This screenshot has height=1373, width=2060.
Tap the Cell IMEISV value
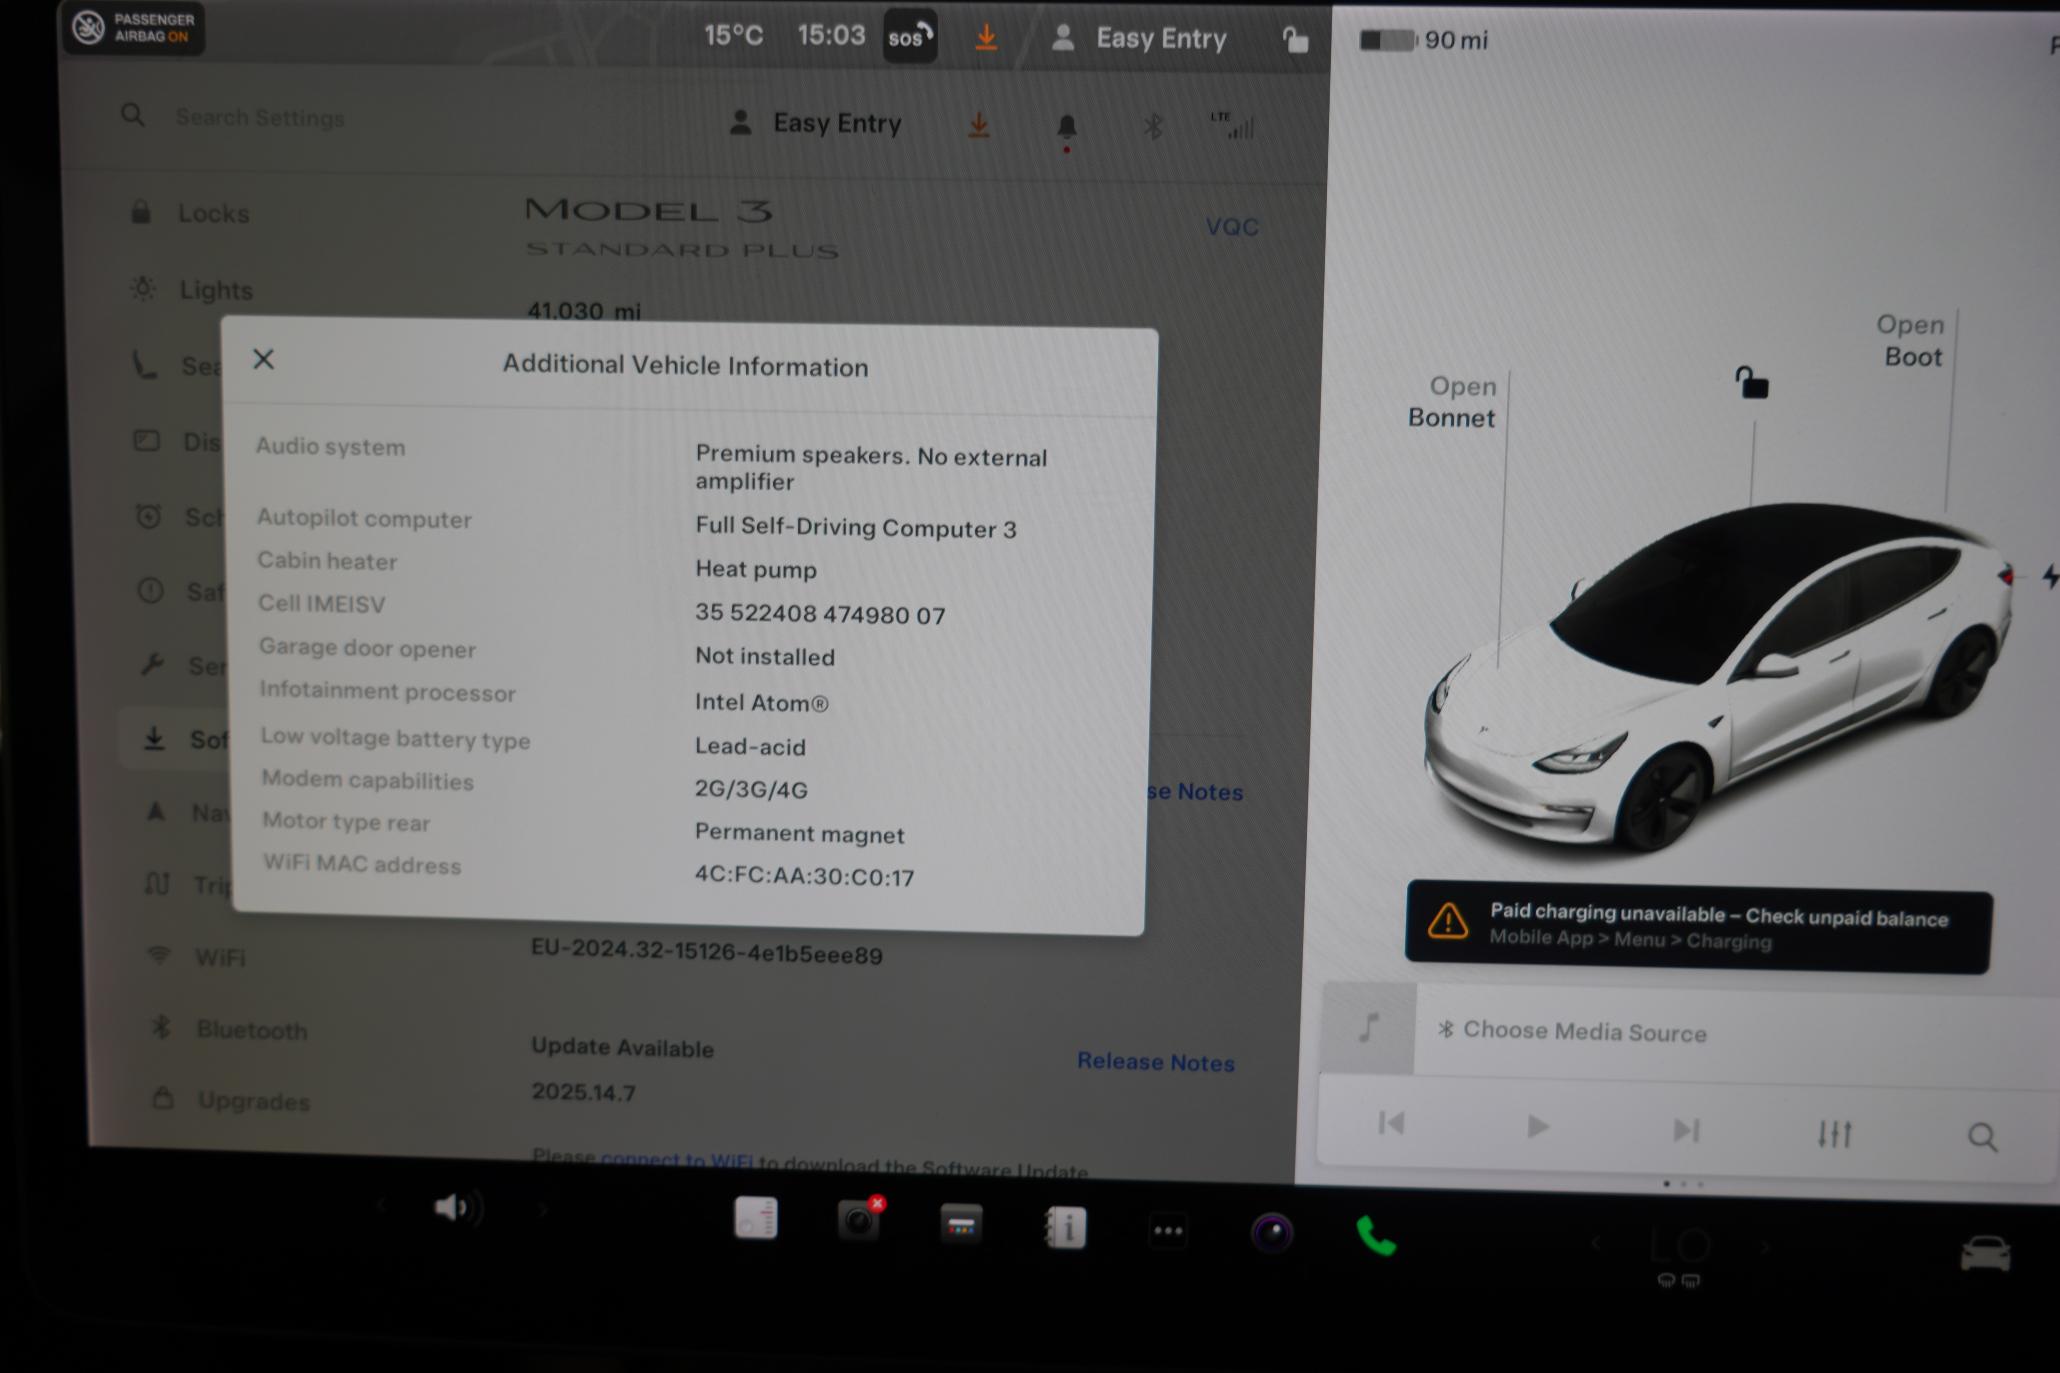tap(820, 614)
